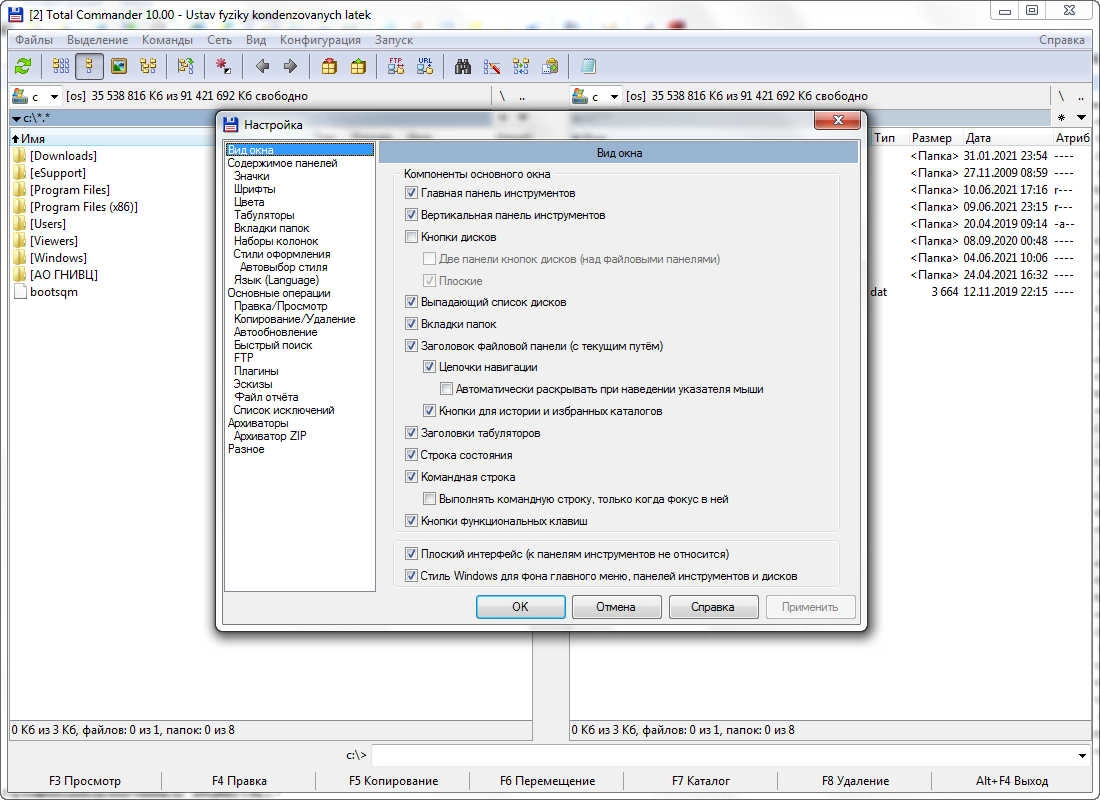Switch to thumbnail view icon
Screen dimensions: 1100x800
click(119, 67)
